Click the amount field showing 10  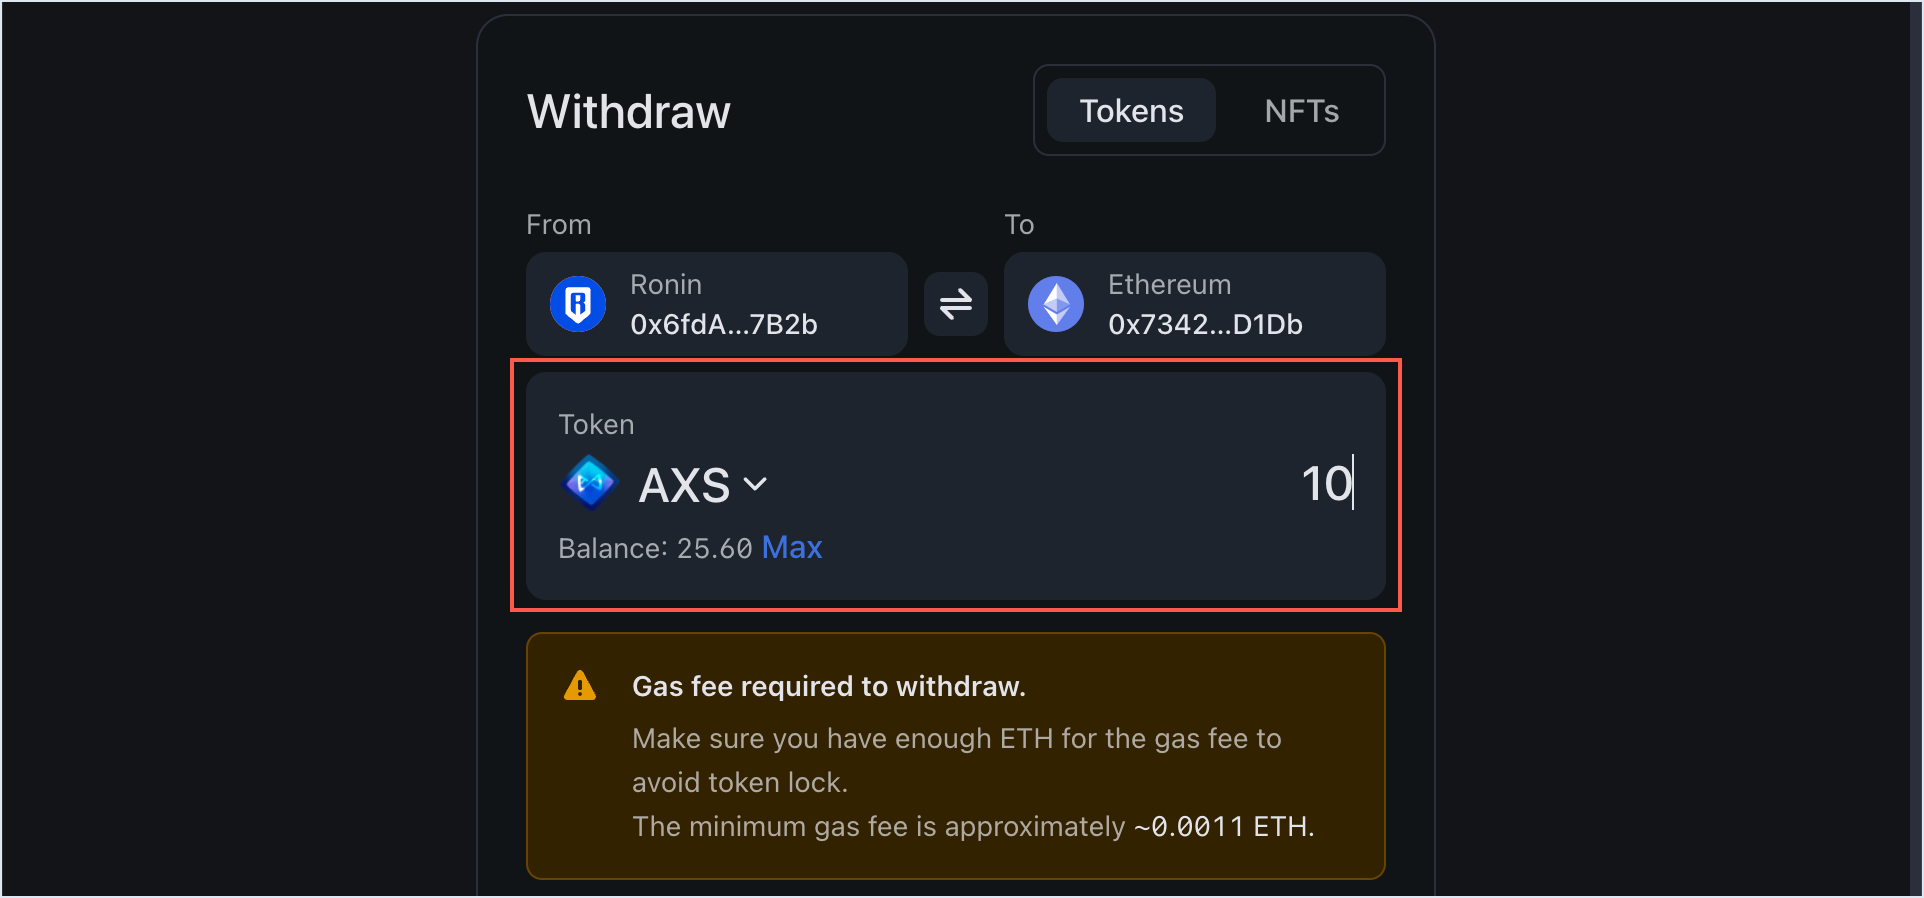[1325, 483]
